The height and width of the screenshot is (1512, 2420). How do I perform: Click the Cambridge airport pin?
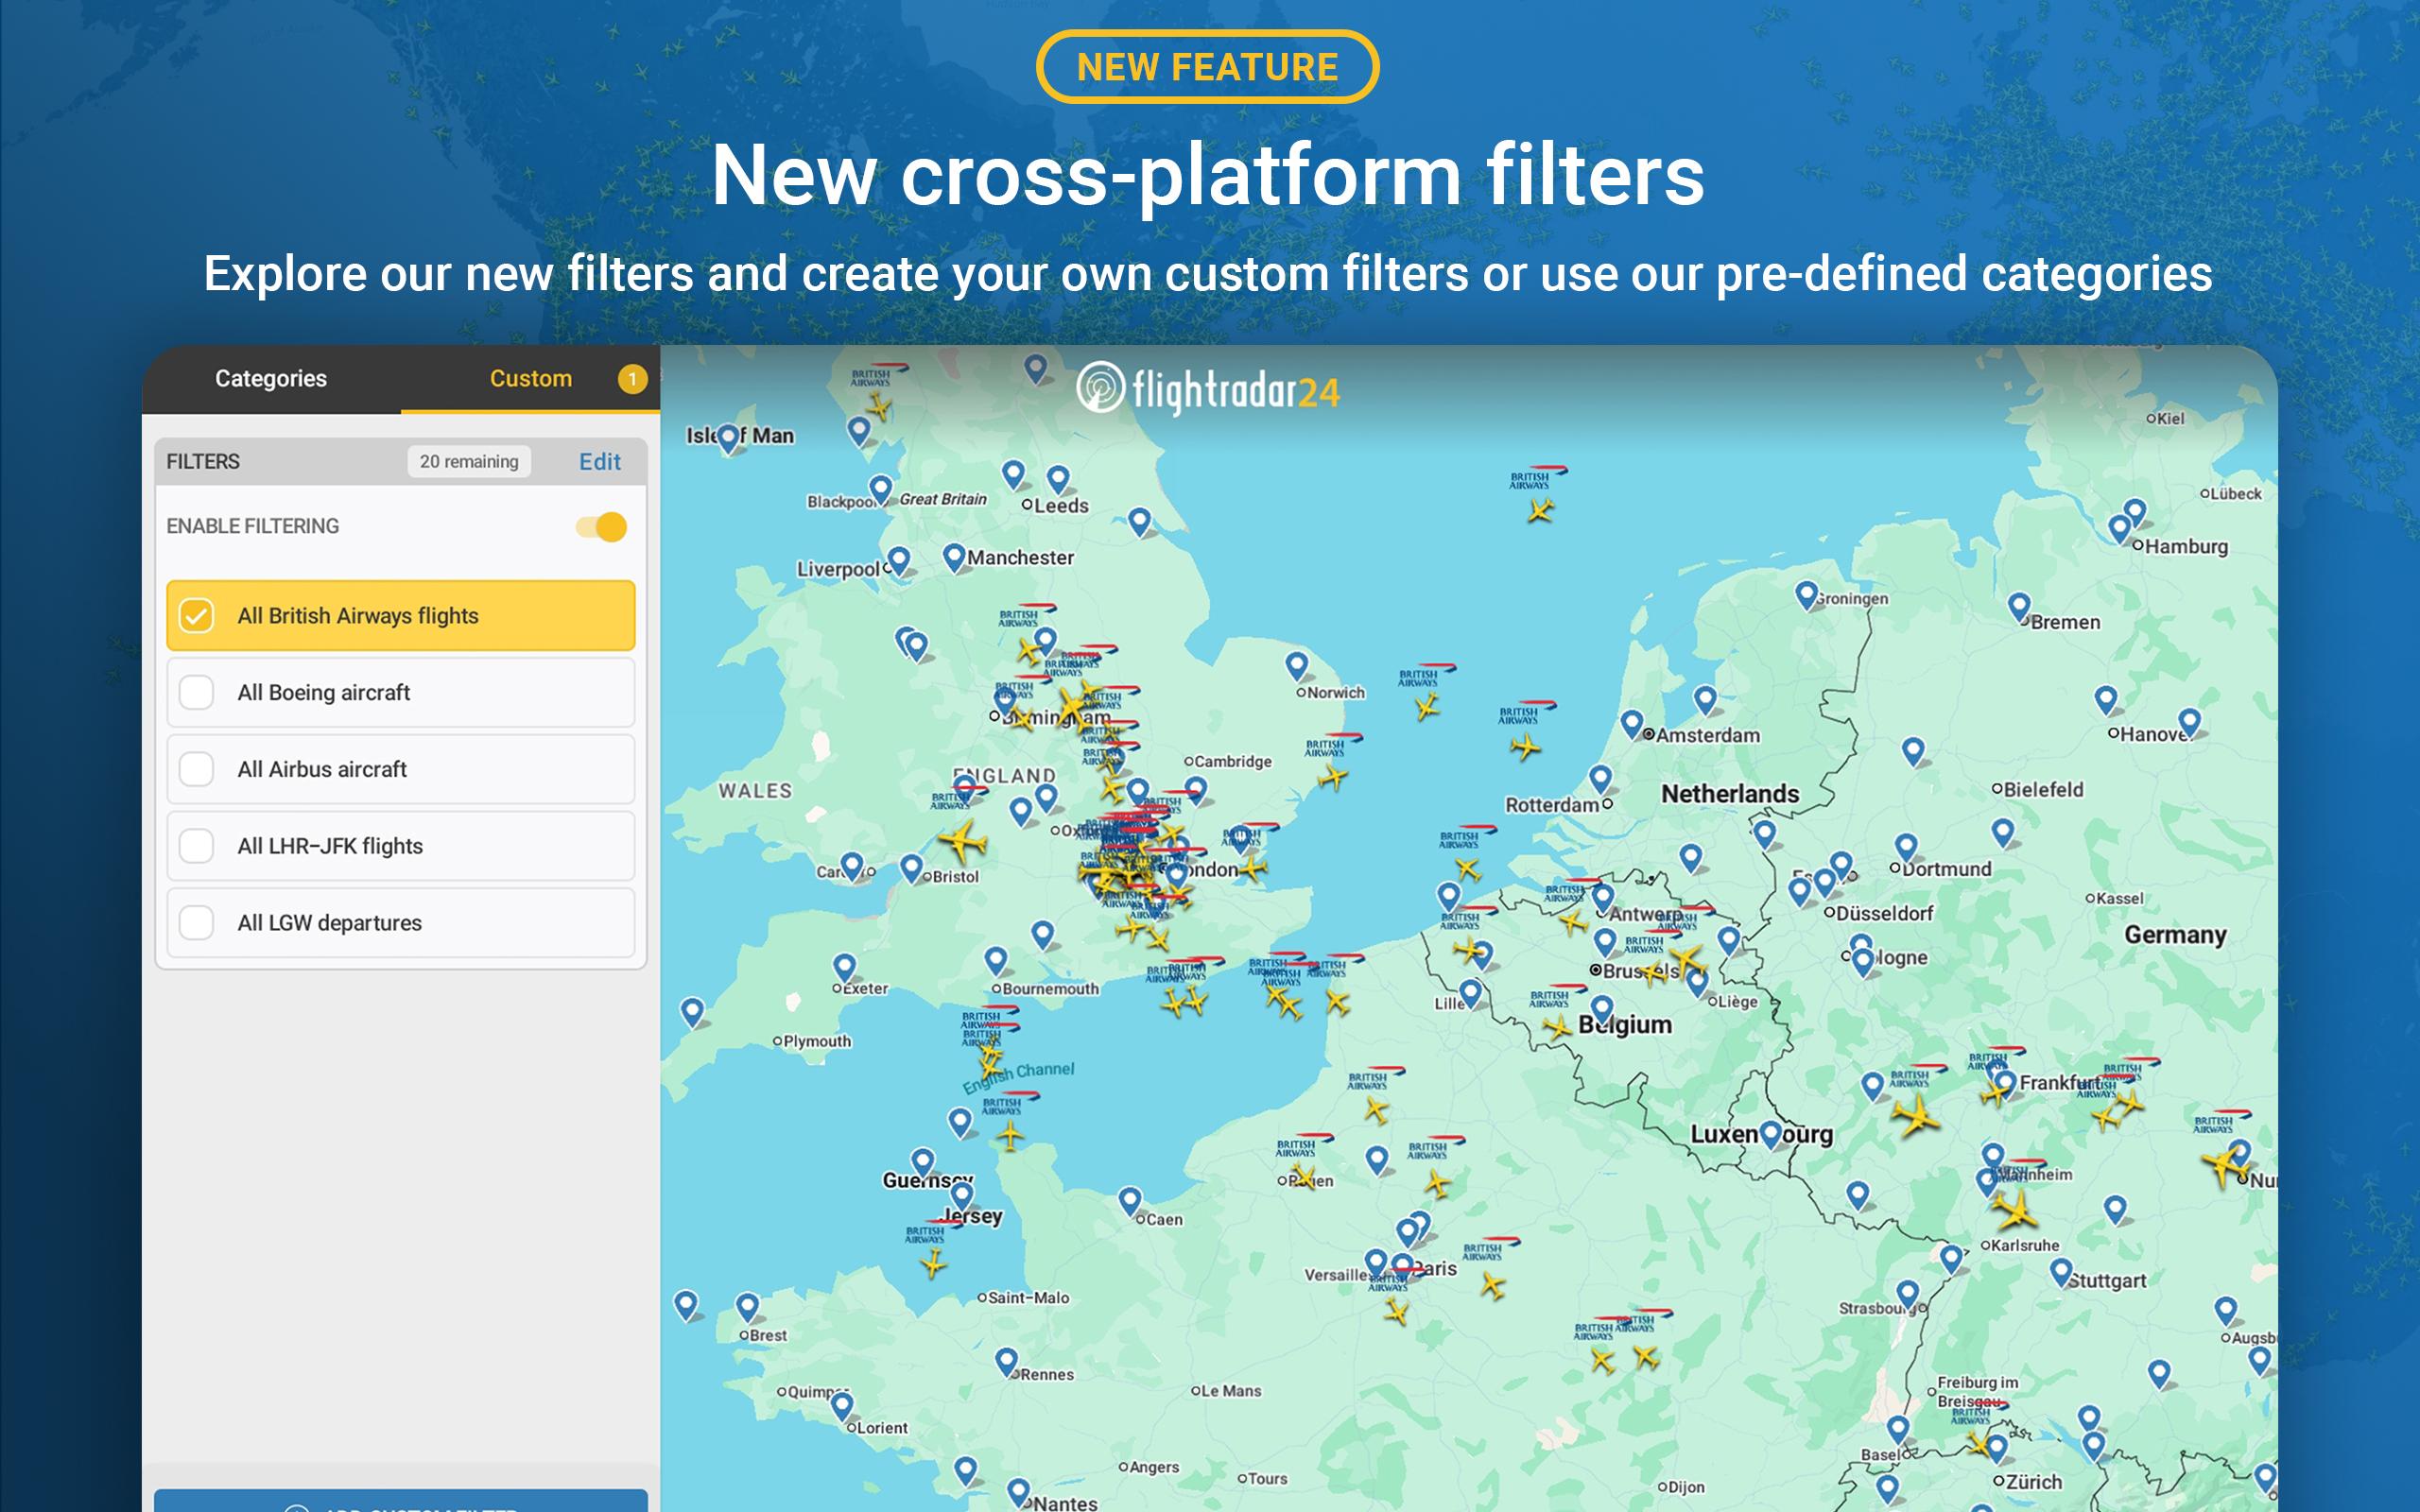[1196, 791]
